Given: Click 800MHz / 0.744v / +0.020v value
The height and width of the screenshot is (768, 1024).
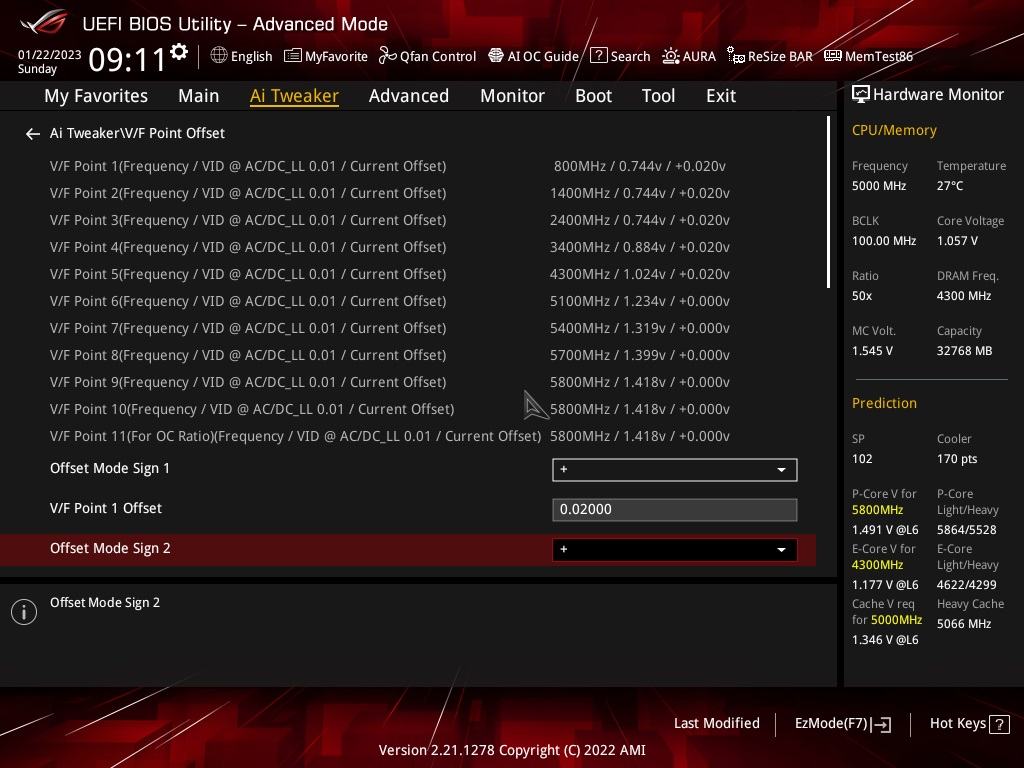Looking at the screenshot, I should click(x=639, y=167).
